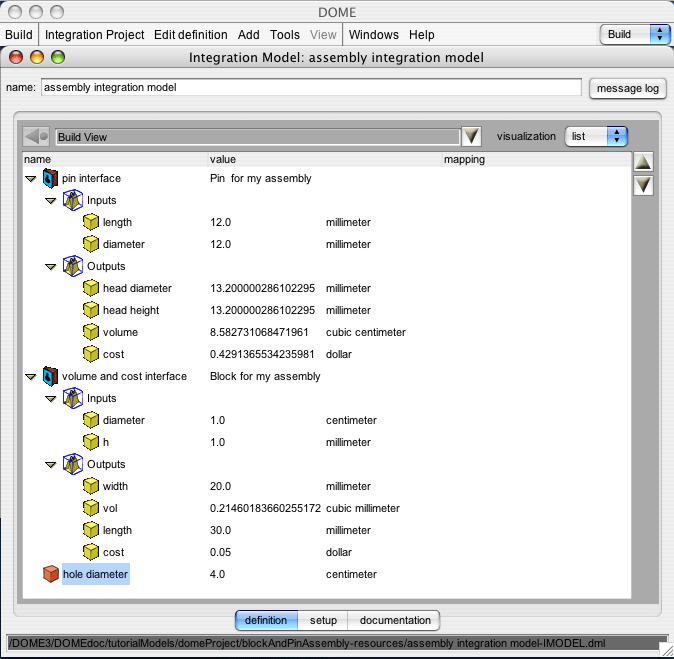Viewport: 674px width, 659px height.
Task: Collapse Outputs under pin interface
Action: click(51, 267)
